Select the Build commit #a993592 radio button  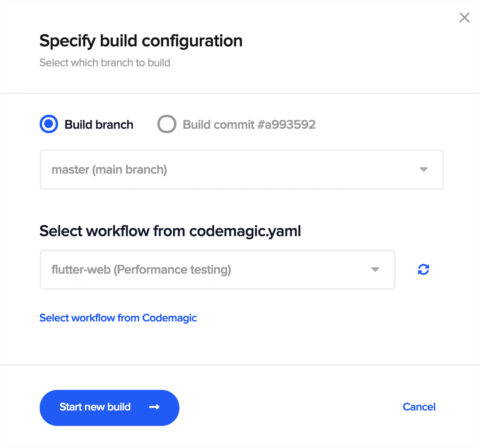167,124
